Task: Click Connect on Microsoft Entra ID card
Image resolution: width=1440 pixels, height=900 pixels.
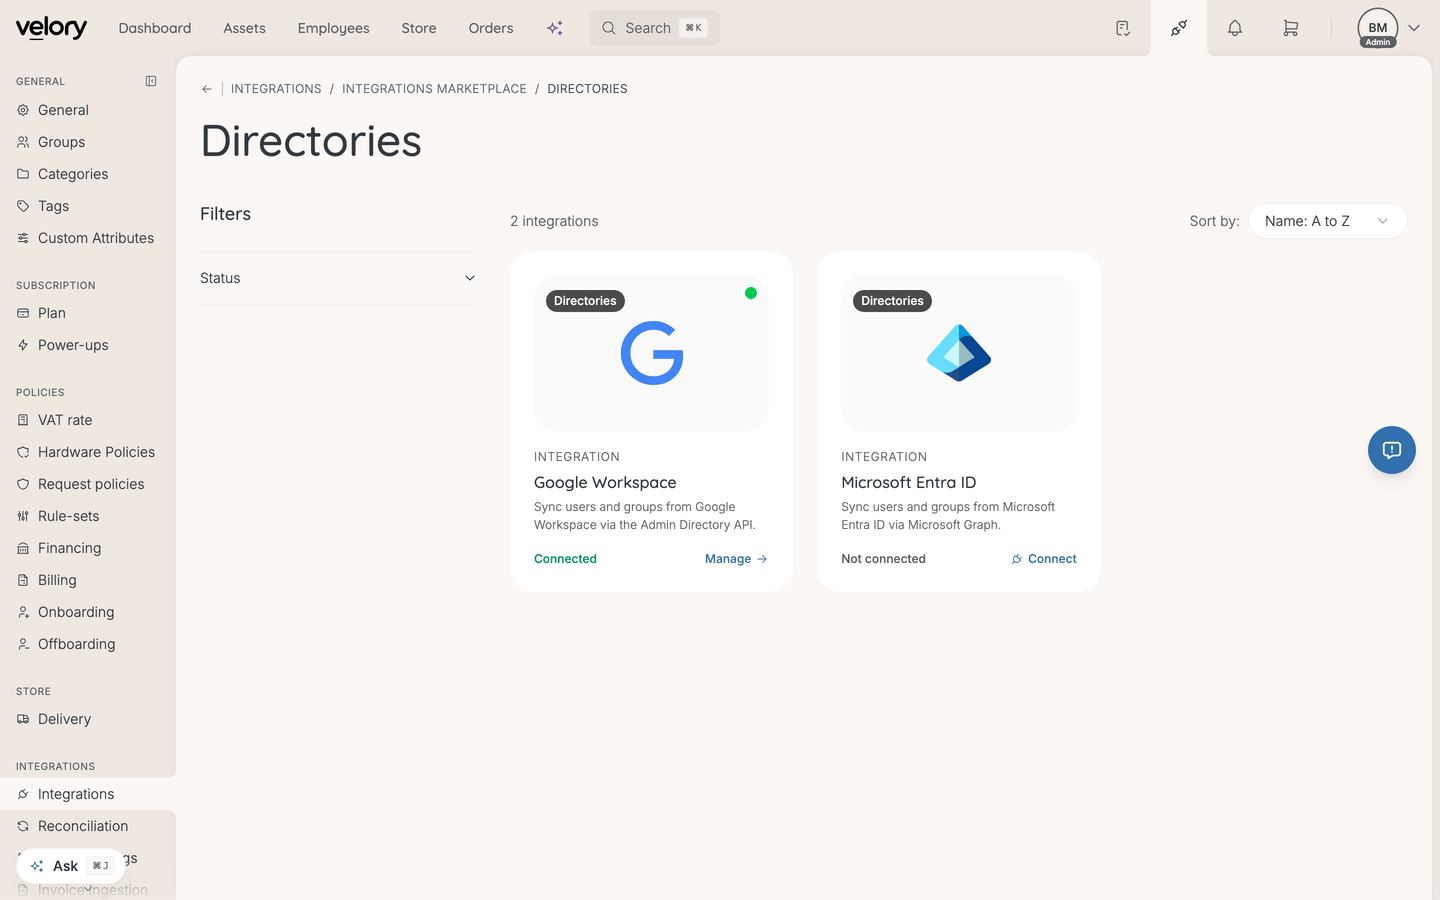Action: (x=1044, y=559)
